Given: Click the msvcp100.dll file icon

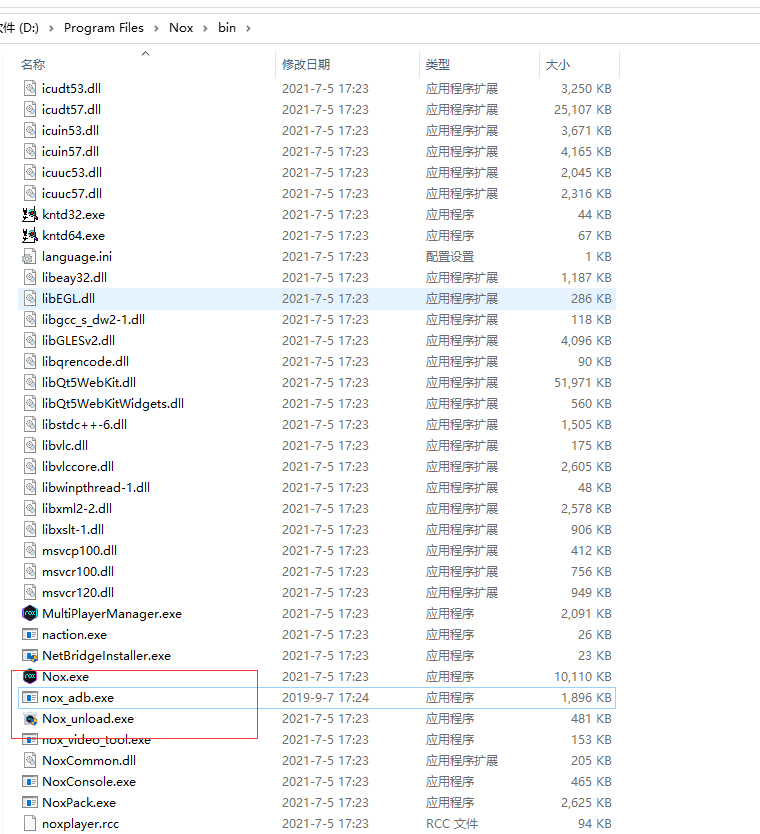Looking at the screenshot, I should coord(30,551).
